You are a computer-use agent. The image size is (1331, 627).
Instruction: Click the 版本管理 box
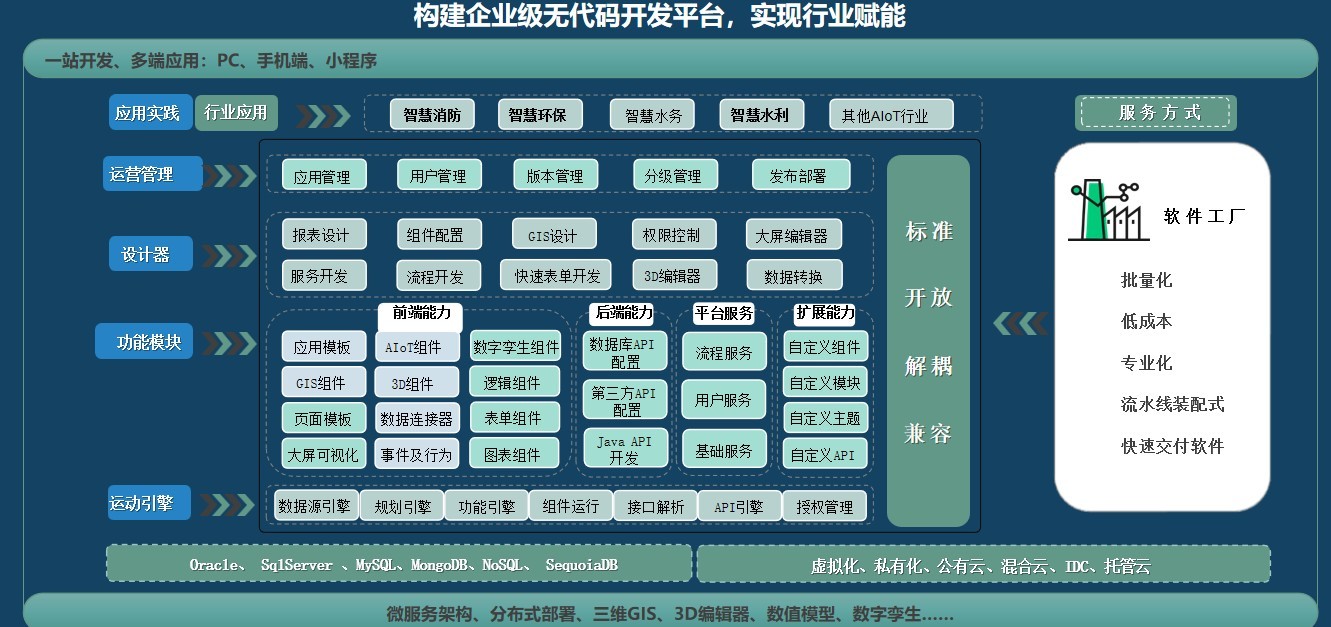[555, 175]
